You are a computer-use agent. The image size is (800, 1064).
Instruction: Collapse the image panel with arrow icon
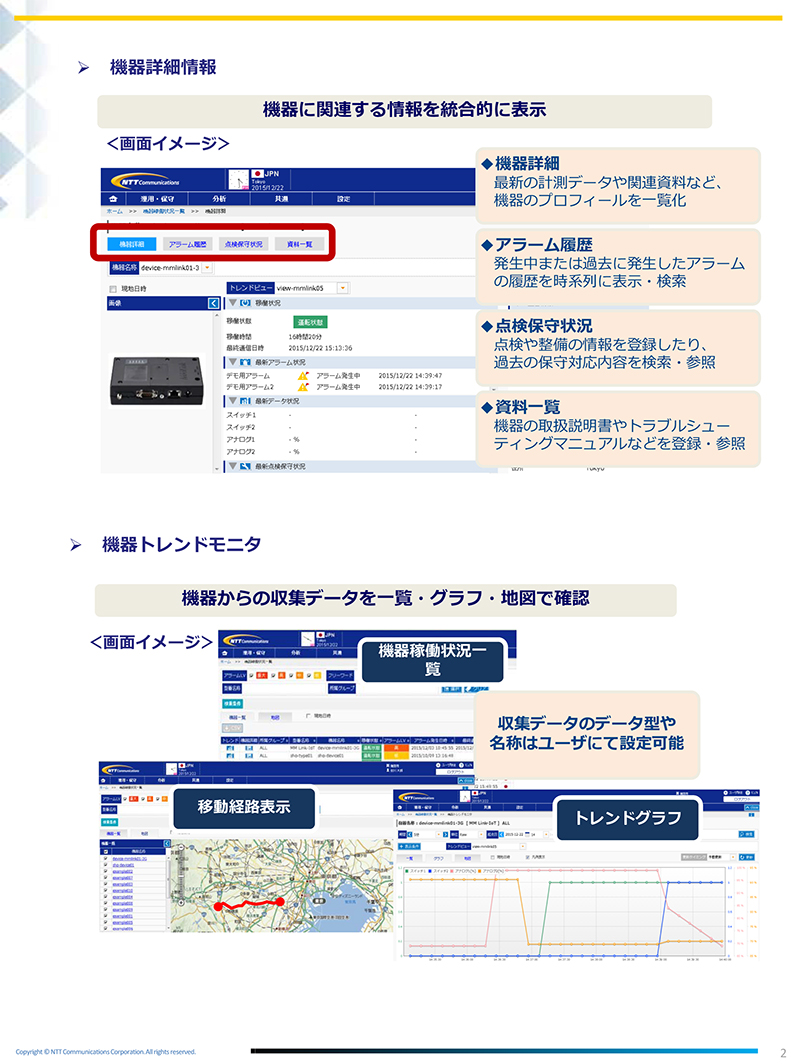coord(214,303)
